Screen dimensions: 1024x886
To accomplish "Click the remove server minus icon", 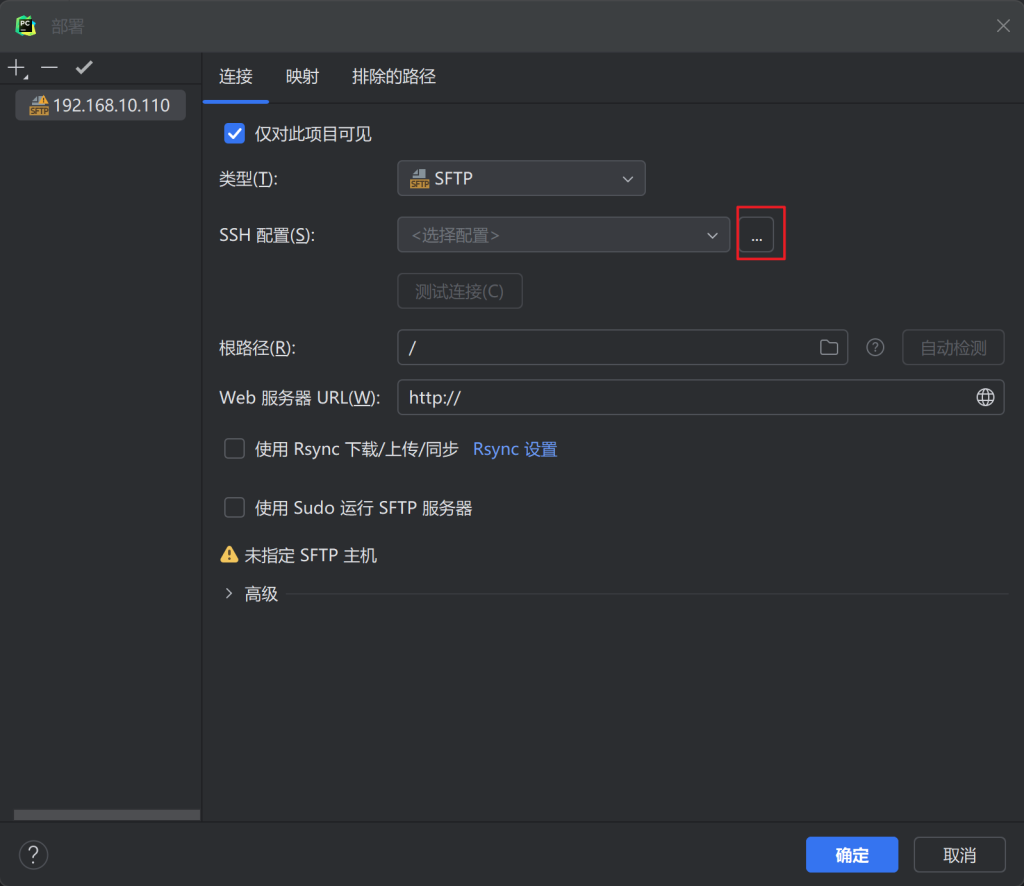I will click(x=50, y=68).
